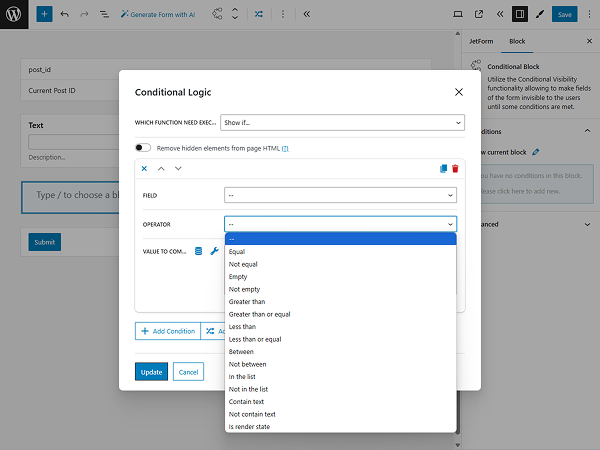This screenshot has width=600, height=450.
Task: Open the JetForm styles brush icon
Action: (x=540, y=14)
